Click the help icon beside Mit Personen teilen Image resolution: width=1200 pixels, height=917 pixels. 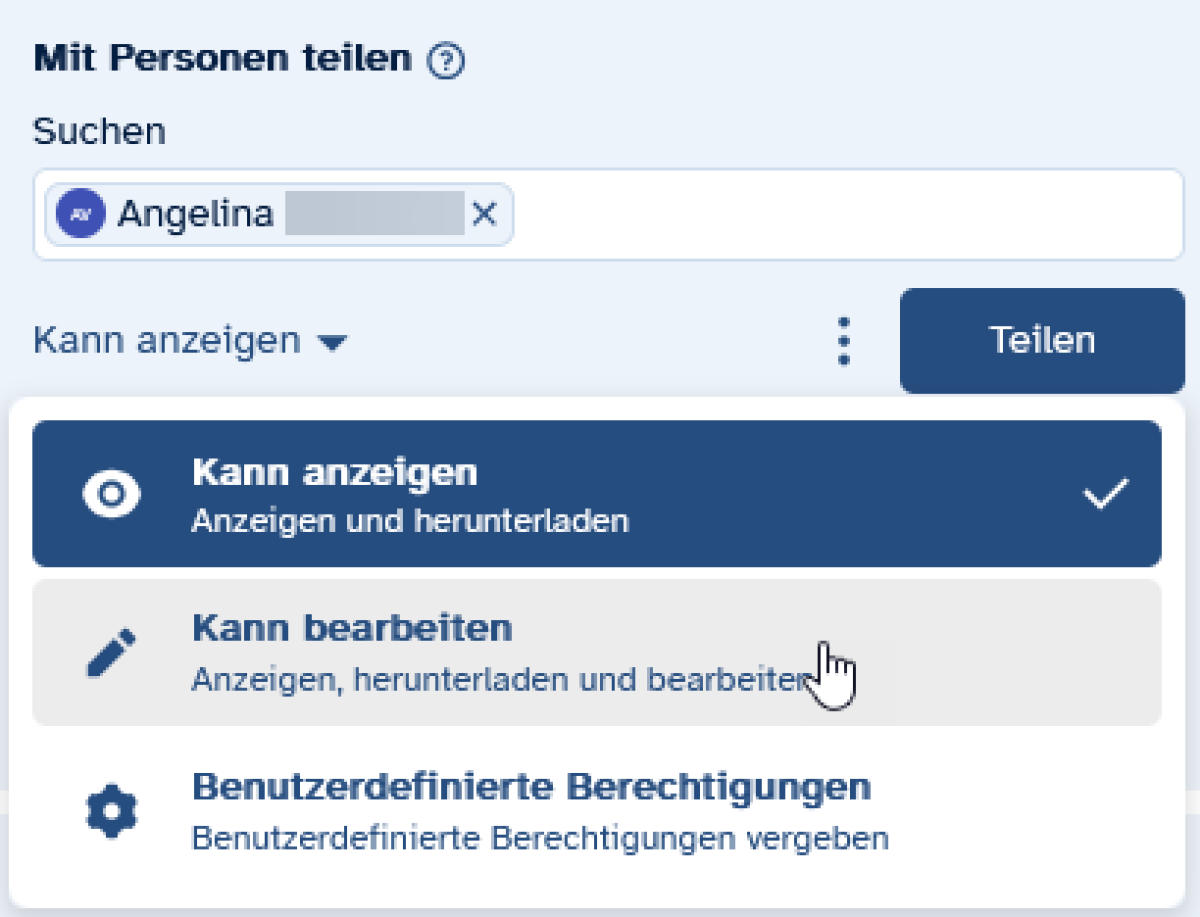click(x=446, y=62)
